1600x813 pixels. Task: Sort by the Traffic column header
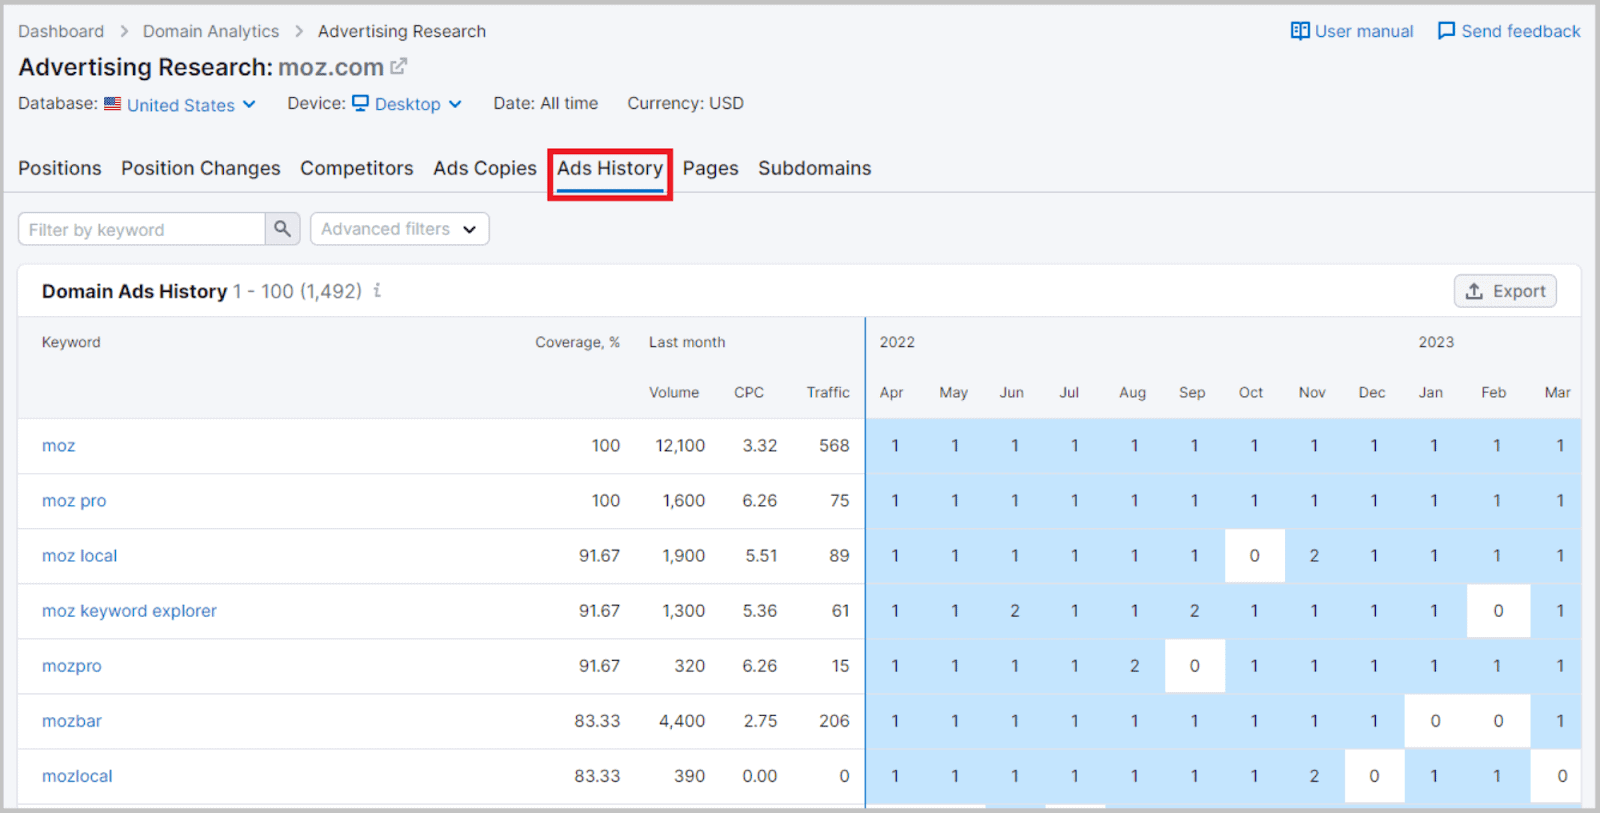828,392
